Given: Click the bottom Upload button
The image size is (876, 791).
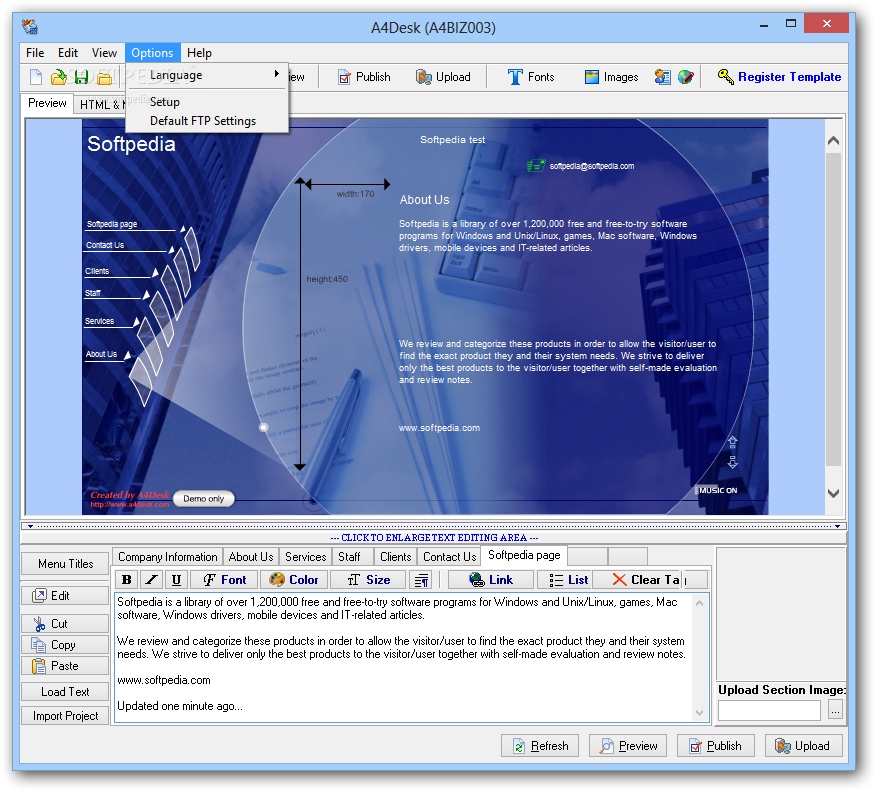Looking at the screenshot, I should (803, 746).
